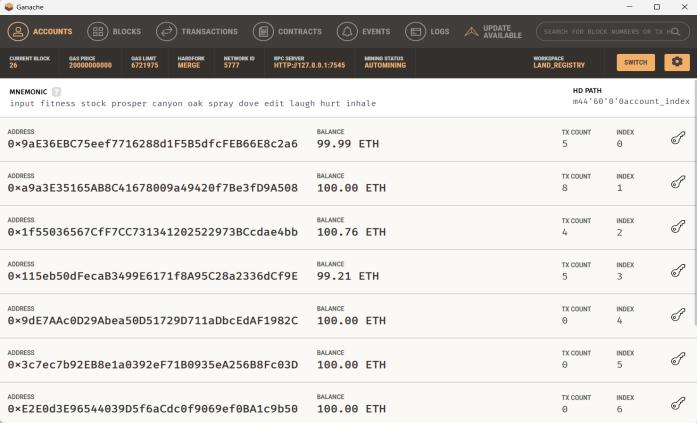Click the hardfork value MERGE
Image resolution: width=697 pixels, height=423 pixels.
coord(189,65)
